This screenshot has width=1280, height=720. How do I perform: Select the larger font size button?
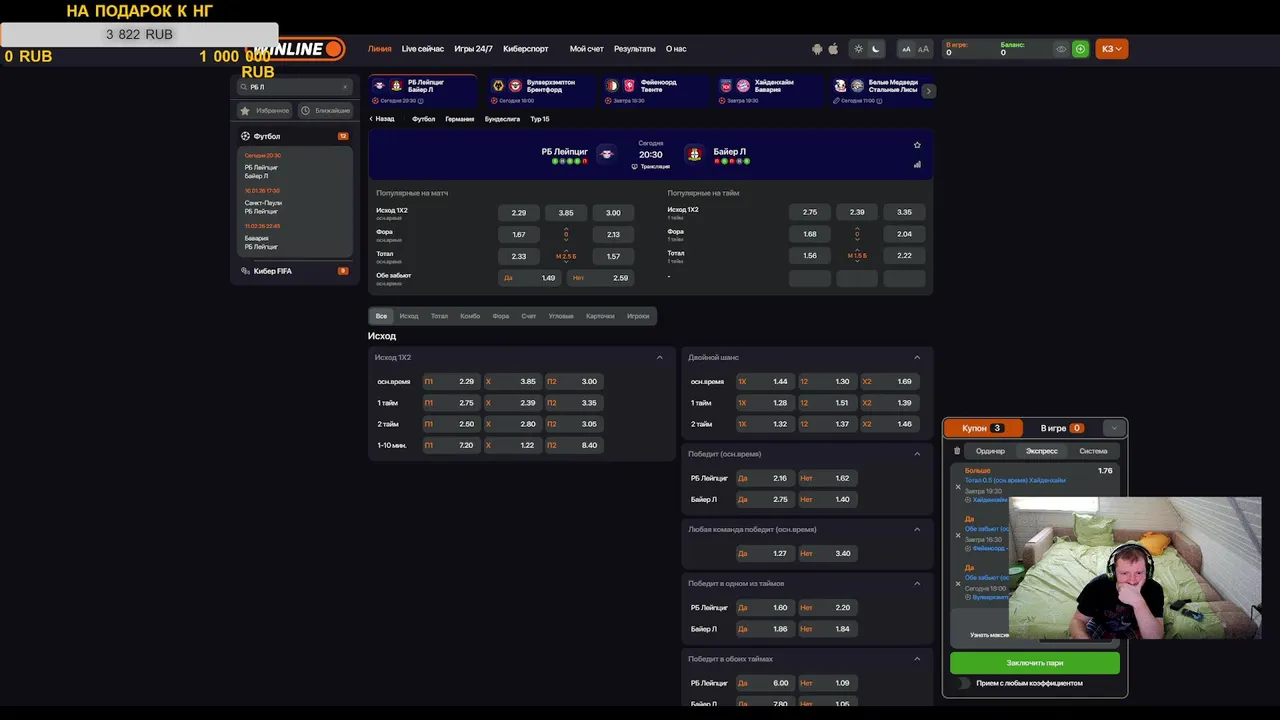[x=923, y=49]
